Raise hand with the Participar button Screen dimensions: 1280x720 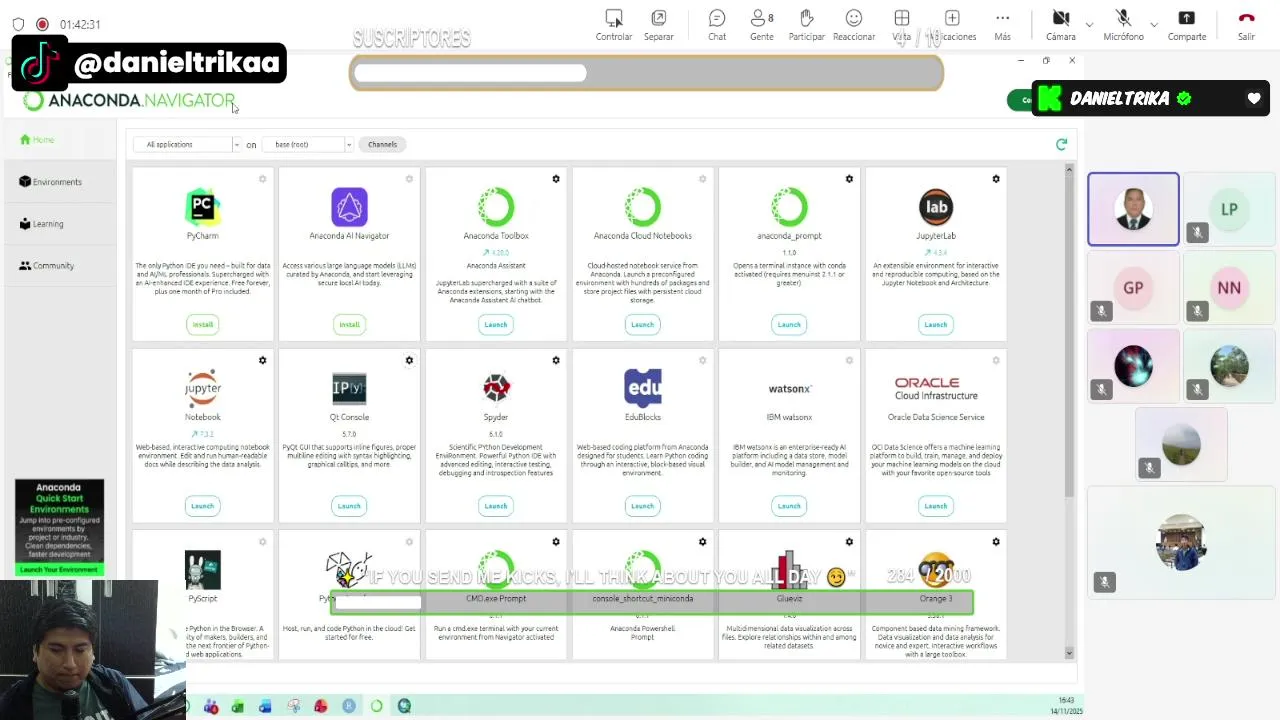[806, 25]
